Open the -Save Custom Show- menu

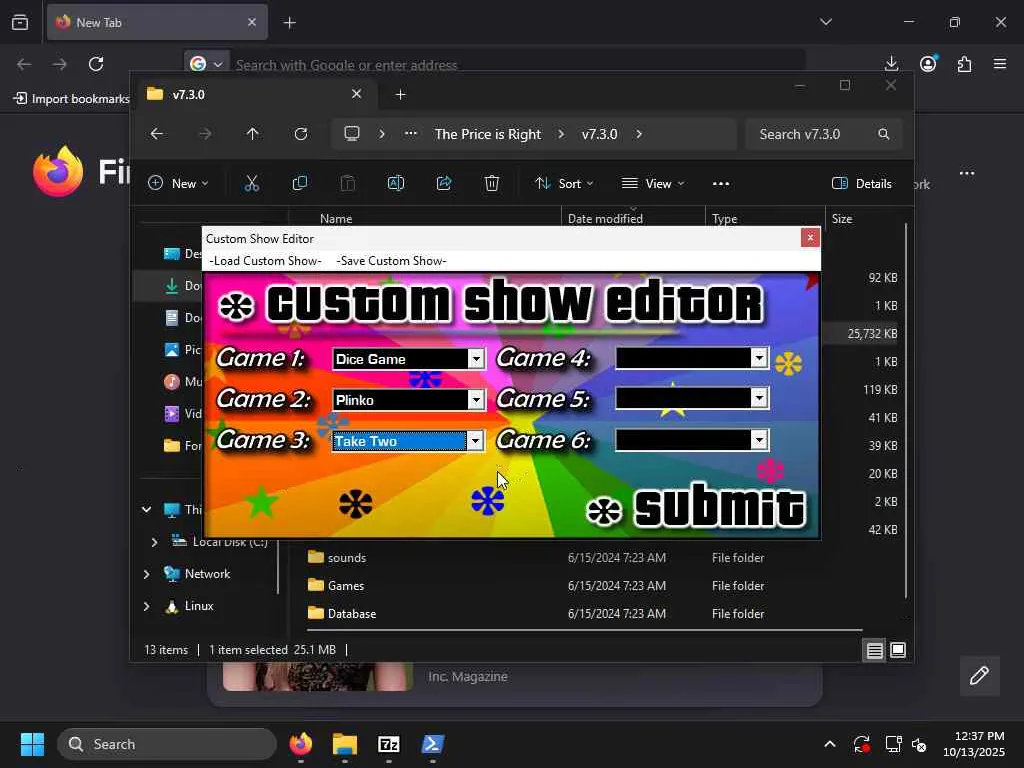391,261
